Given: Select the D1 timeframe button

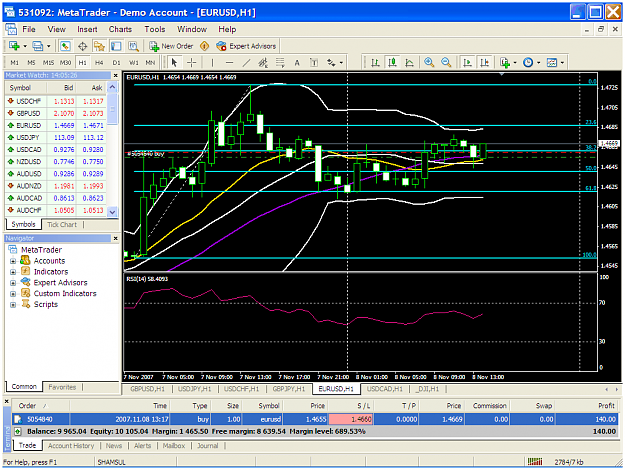Looking at the screenshot, I should (116, 63).
